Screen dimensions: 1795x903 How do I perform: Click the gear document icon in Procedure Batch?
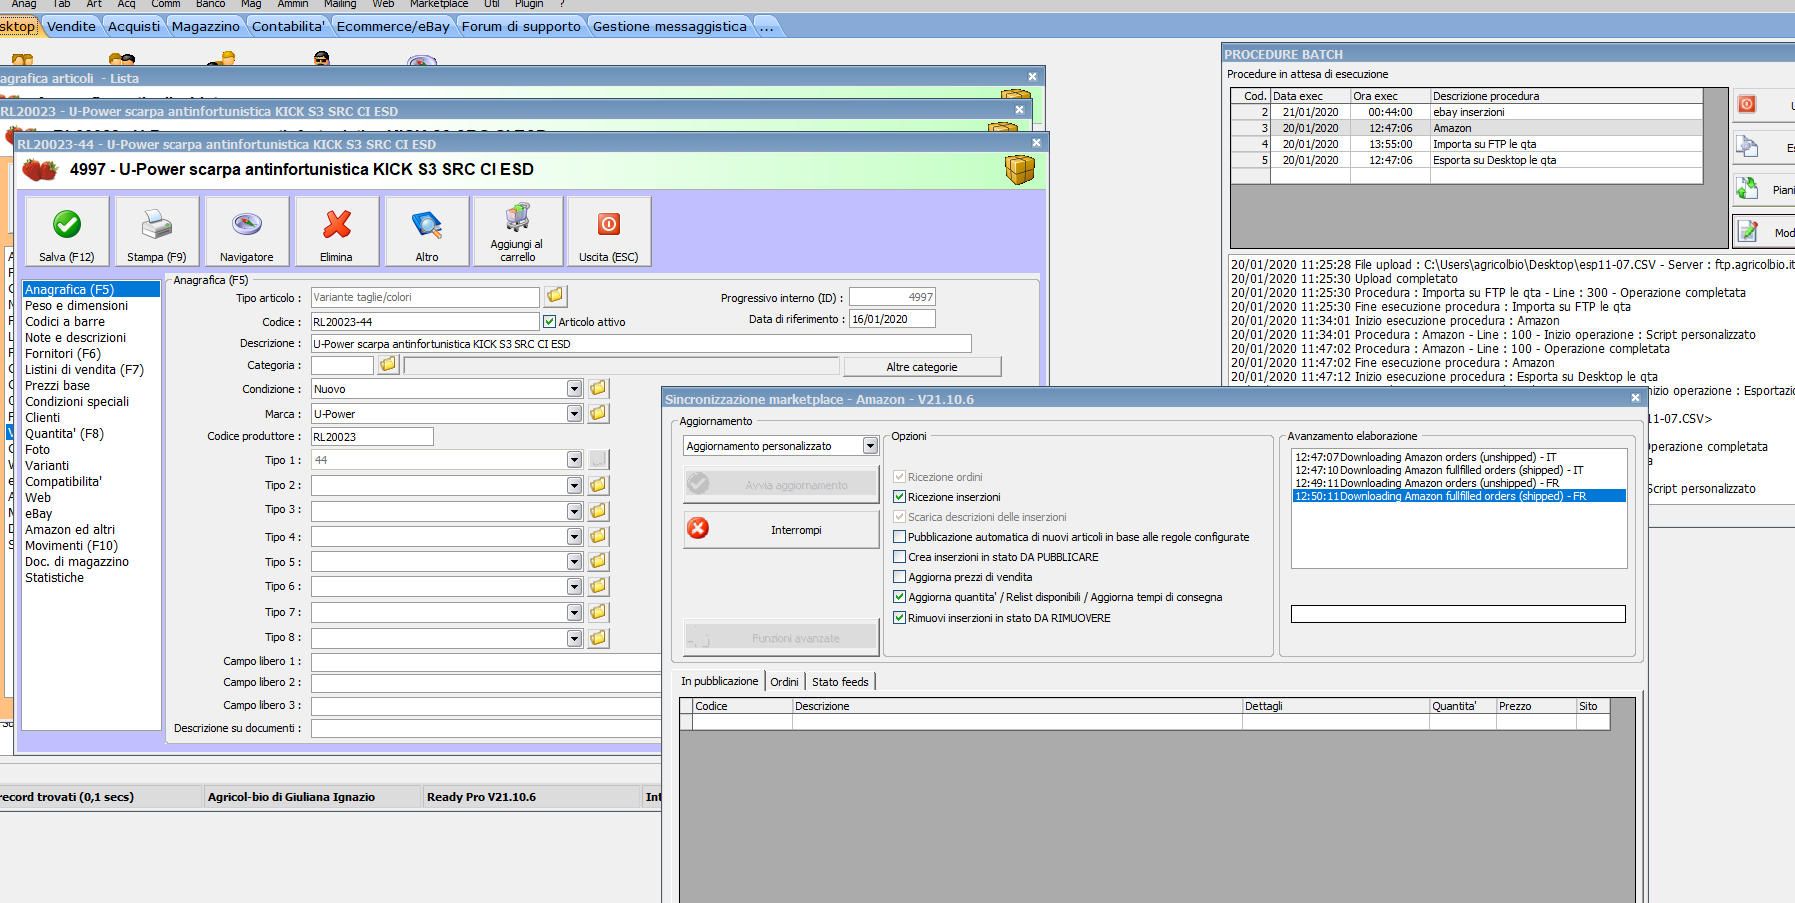pyautogui.click(x=1747, y=147)
